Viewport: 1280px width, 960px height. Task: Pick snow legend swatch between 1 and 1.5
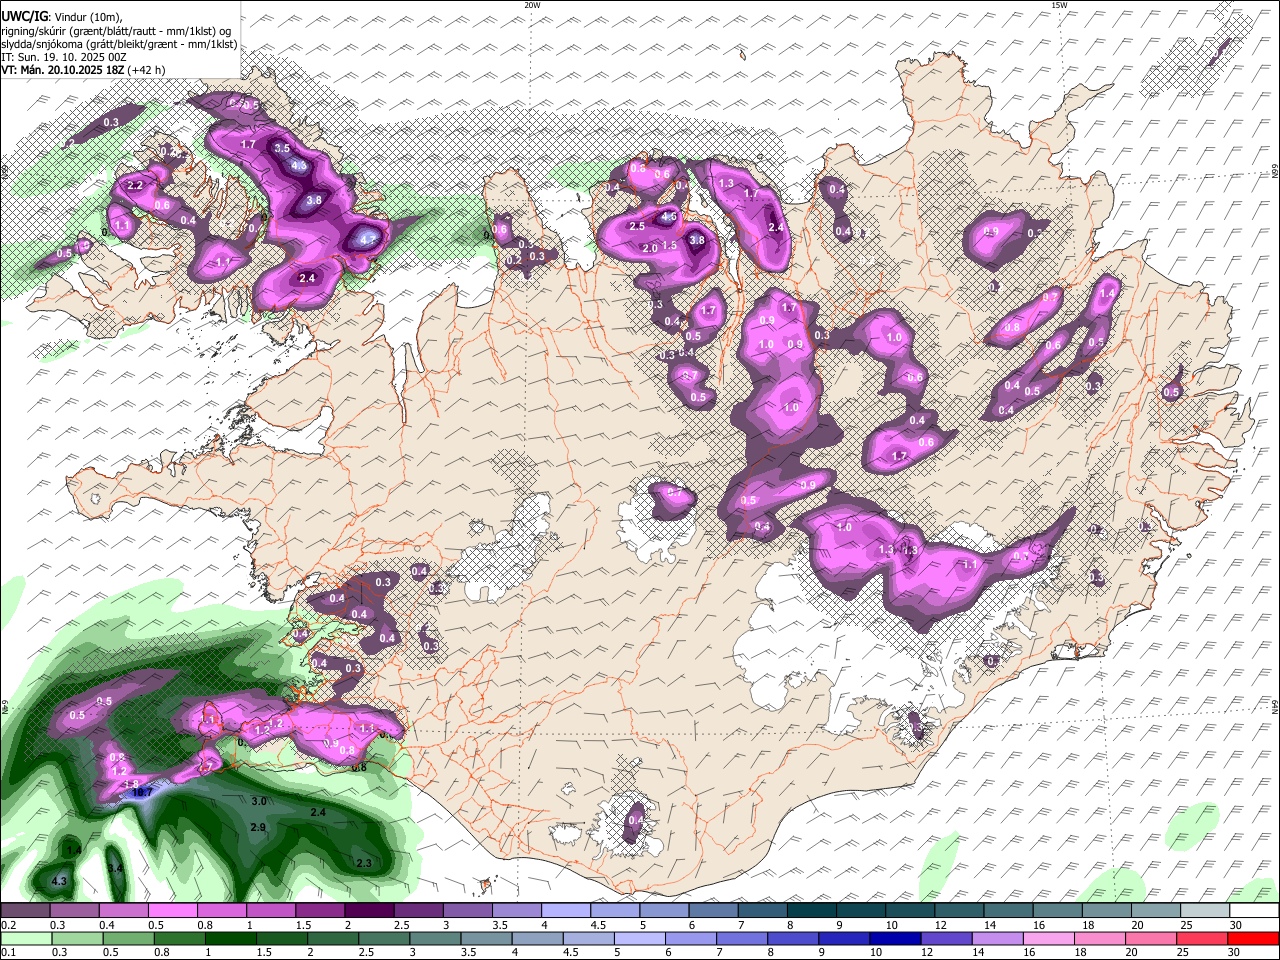point(271,911)
